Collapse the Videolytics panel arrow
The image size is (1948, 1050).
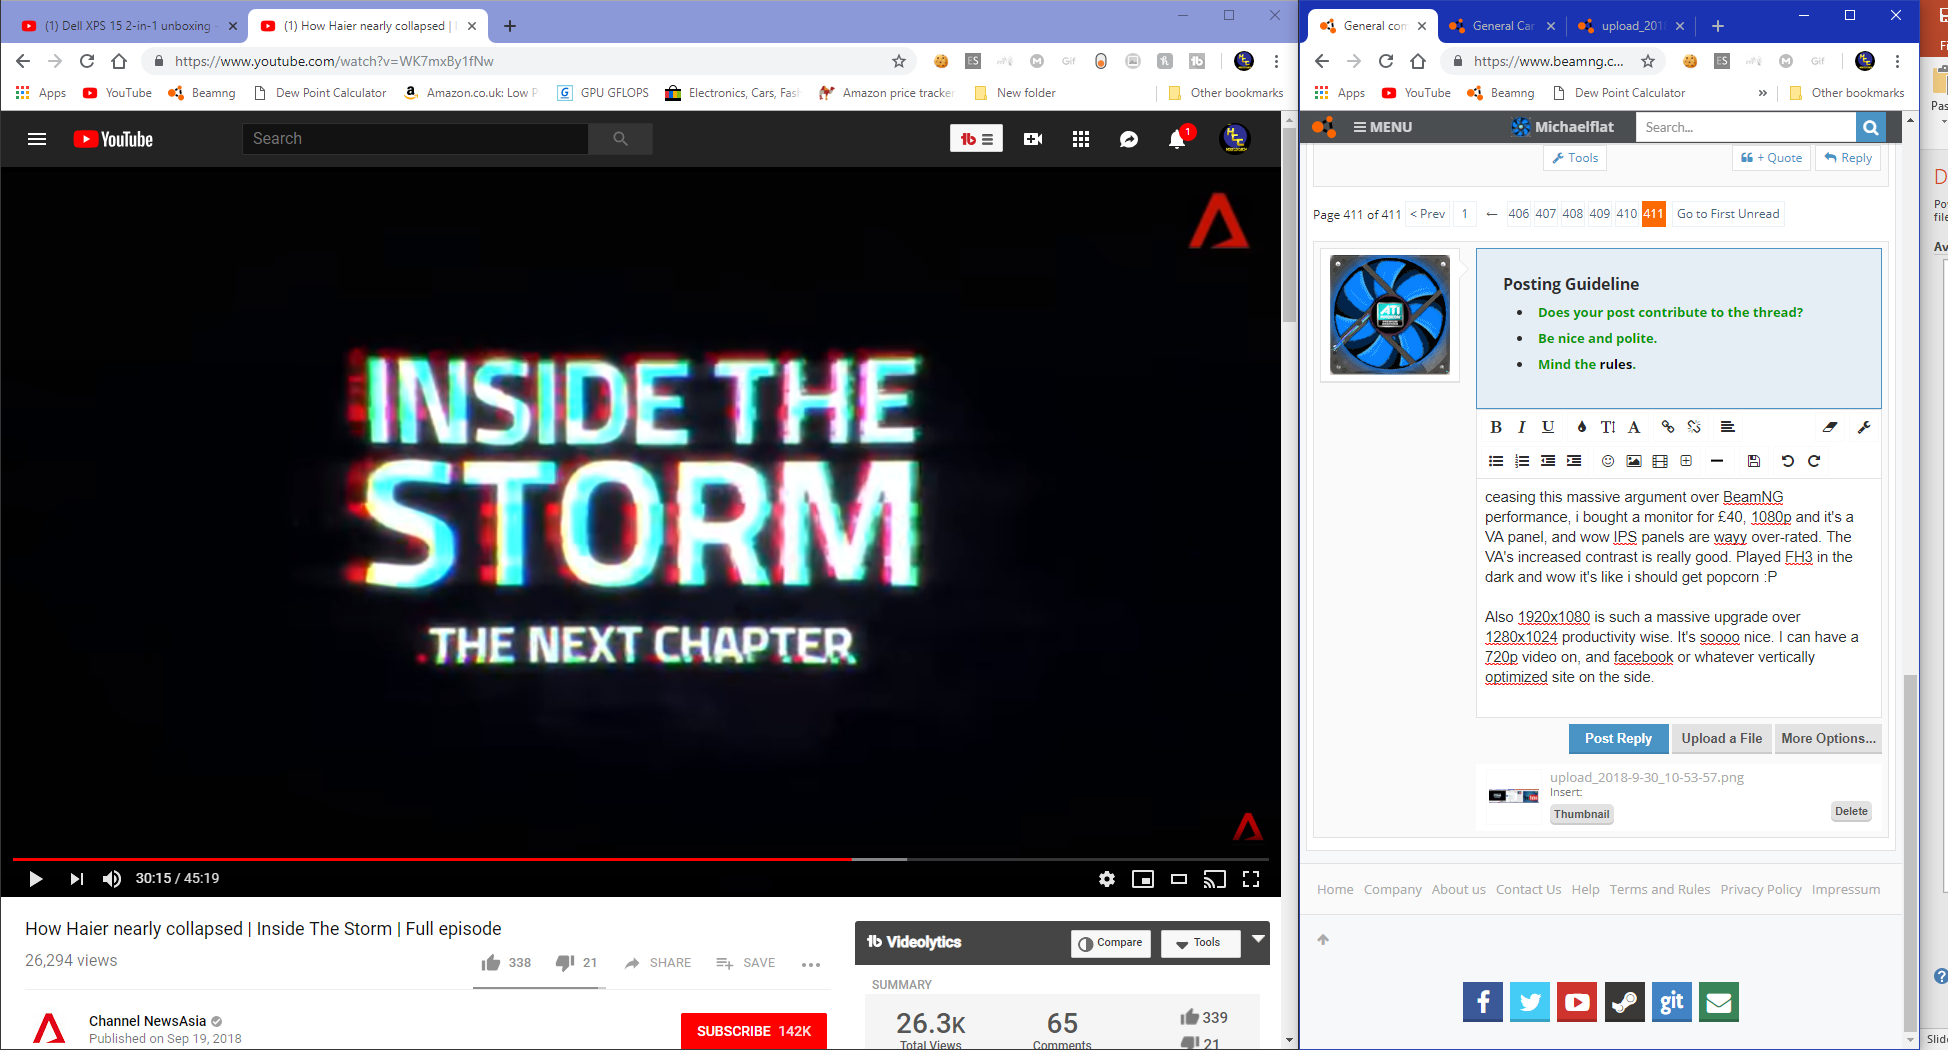pyautogui.click(x=1258, y=939)
